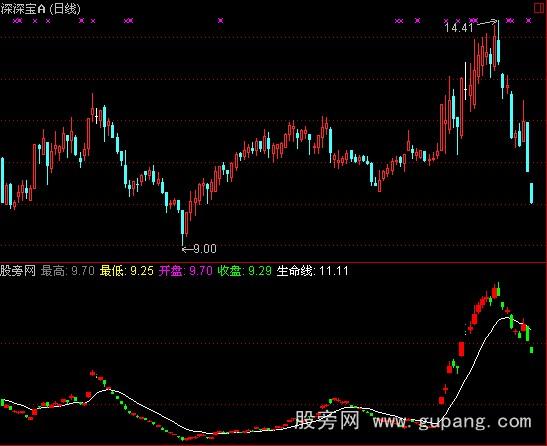Click the 收盘: 9.29 indicator value
Image resolution: width=547 pixels, height=446 pixels.
click(x=245, y=271)
